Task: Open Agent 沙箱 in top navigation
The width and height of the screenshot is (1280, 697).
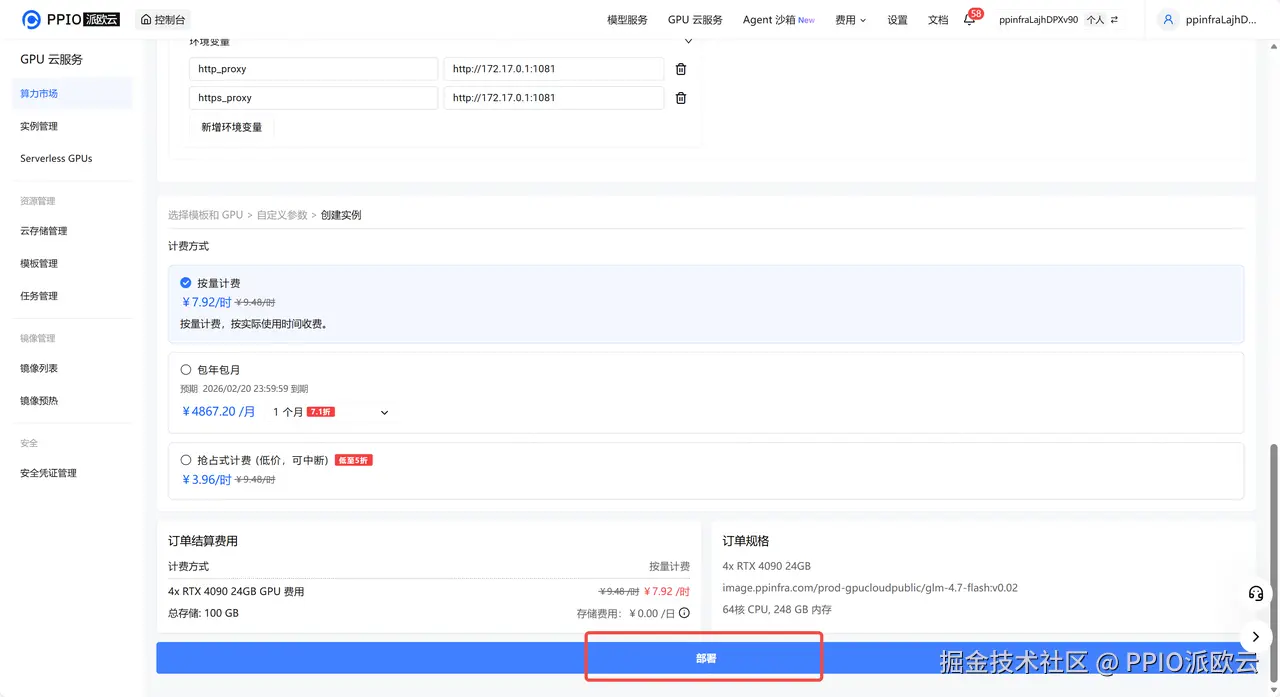Action: 778,20
